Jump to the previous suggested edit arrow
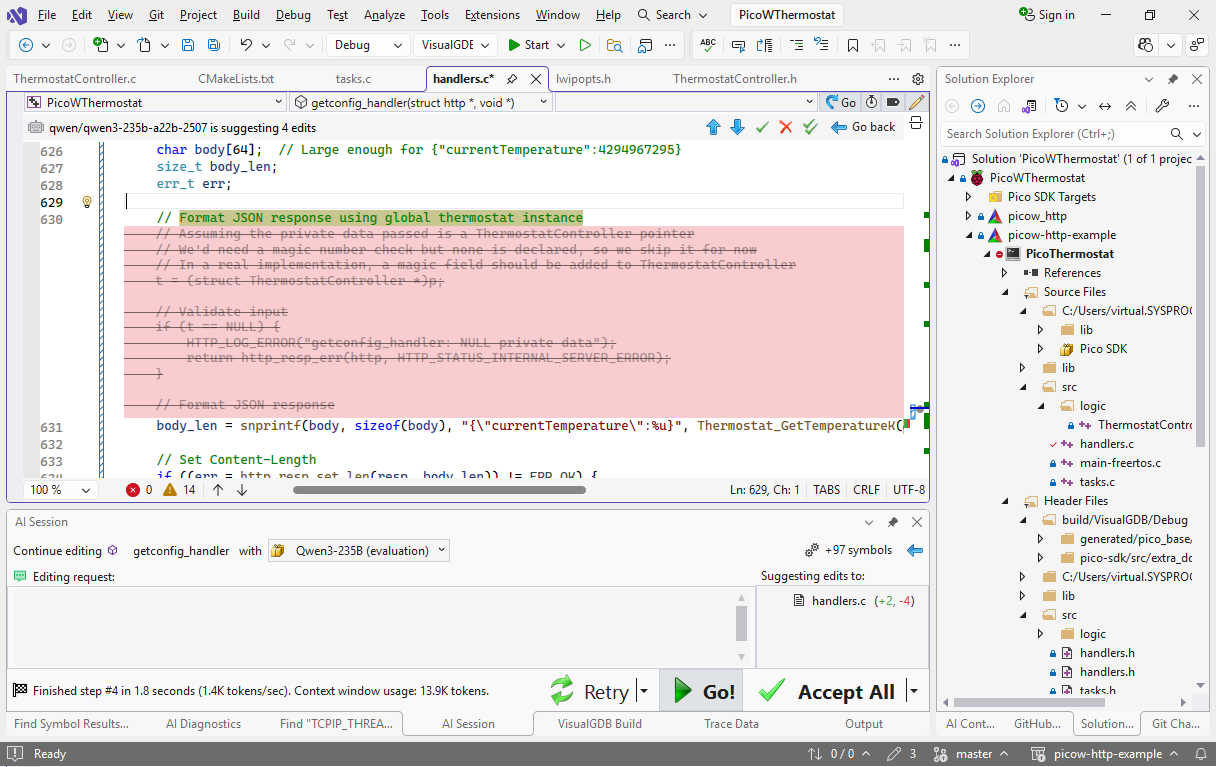Viewport: 1216px width, 767px height. click(x=713, y=127)
